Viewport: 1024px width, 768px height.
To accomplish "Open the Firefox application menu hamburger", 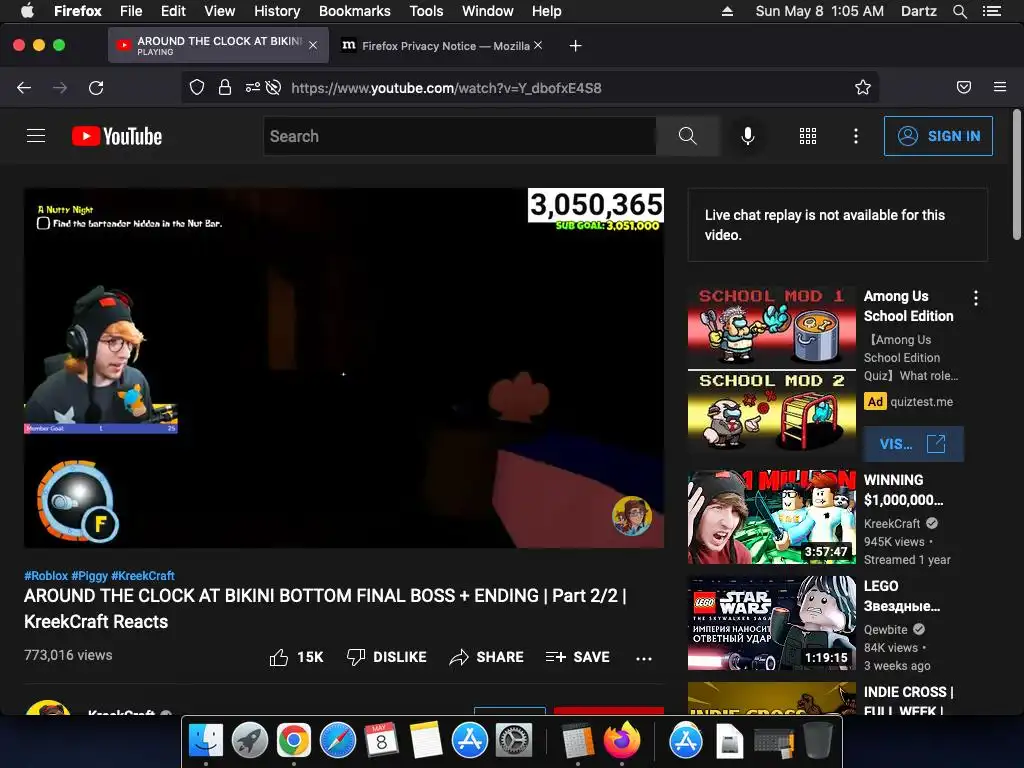I will tap(1000, 87).
